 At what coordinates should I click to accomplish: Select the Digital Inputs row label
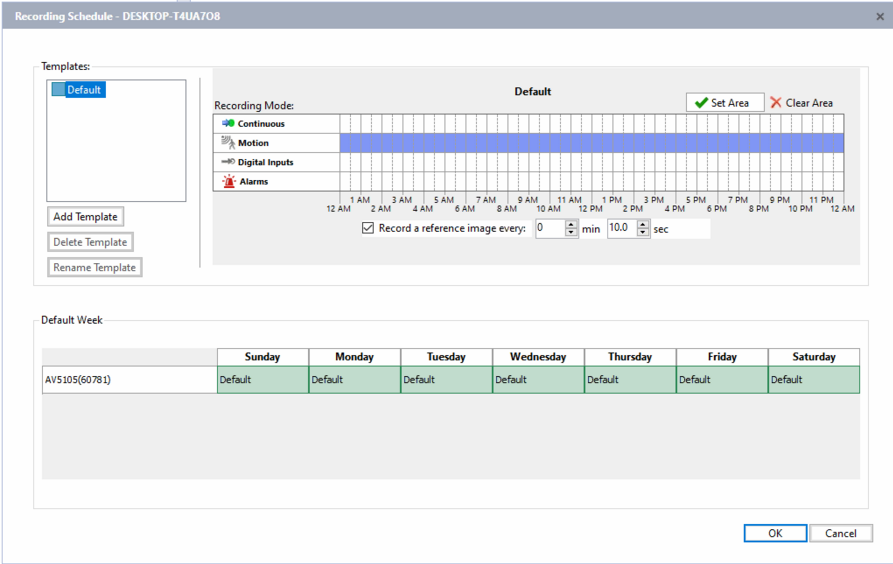pyautogui.click(x=265, y=162)
